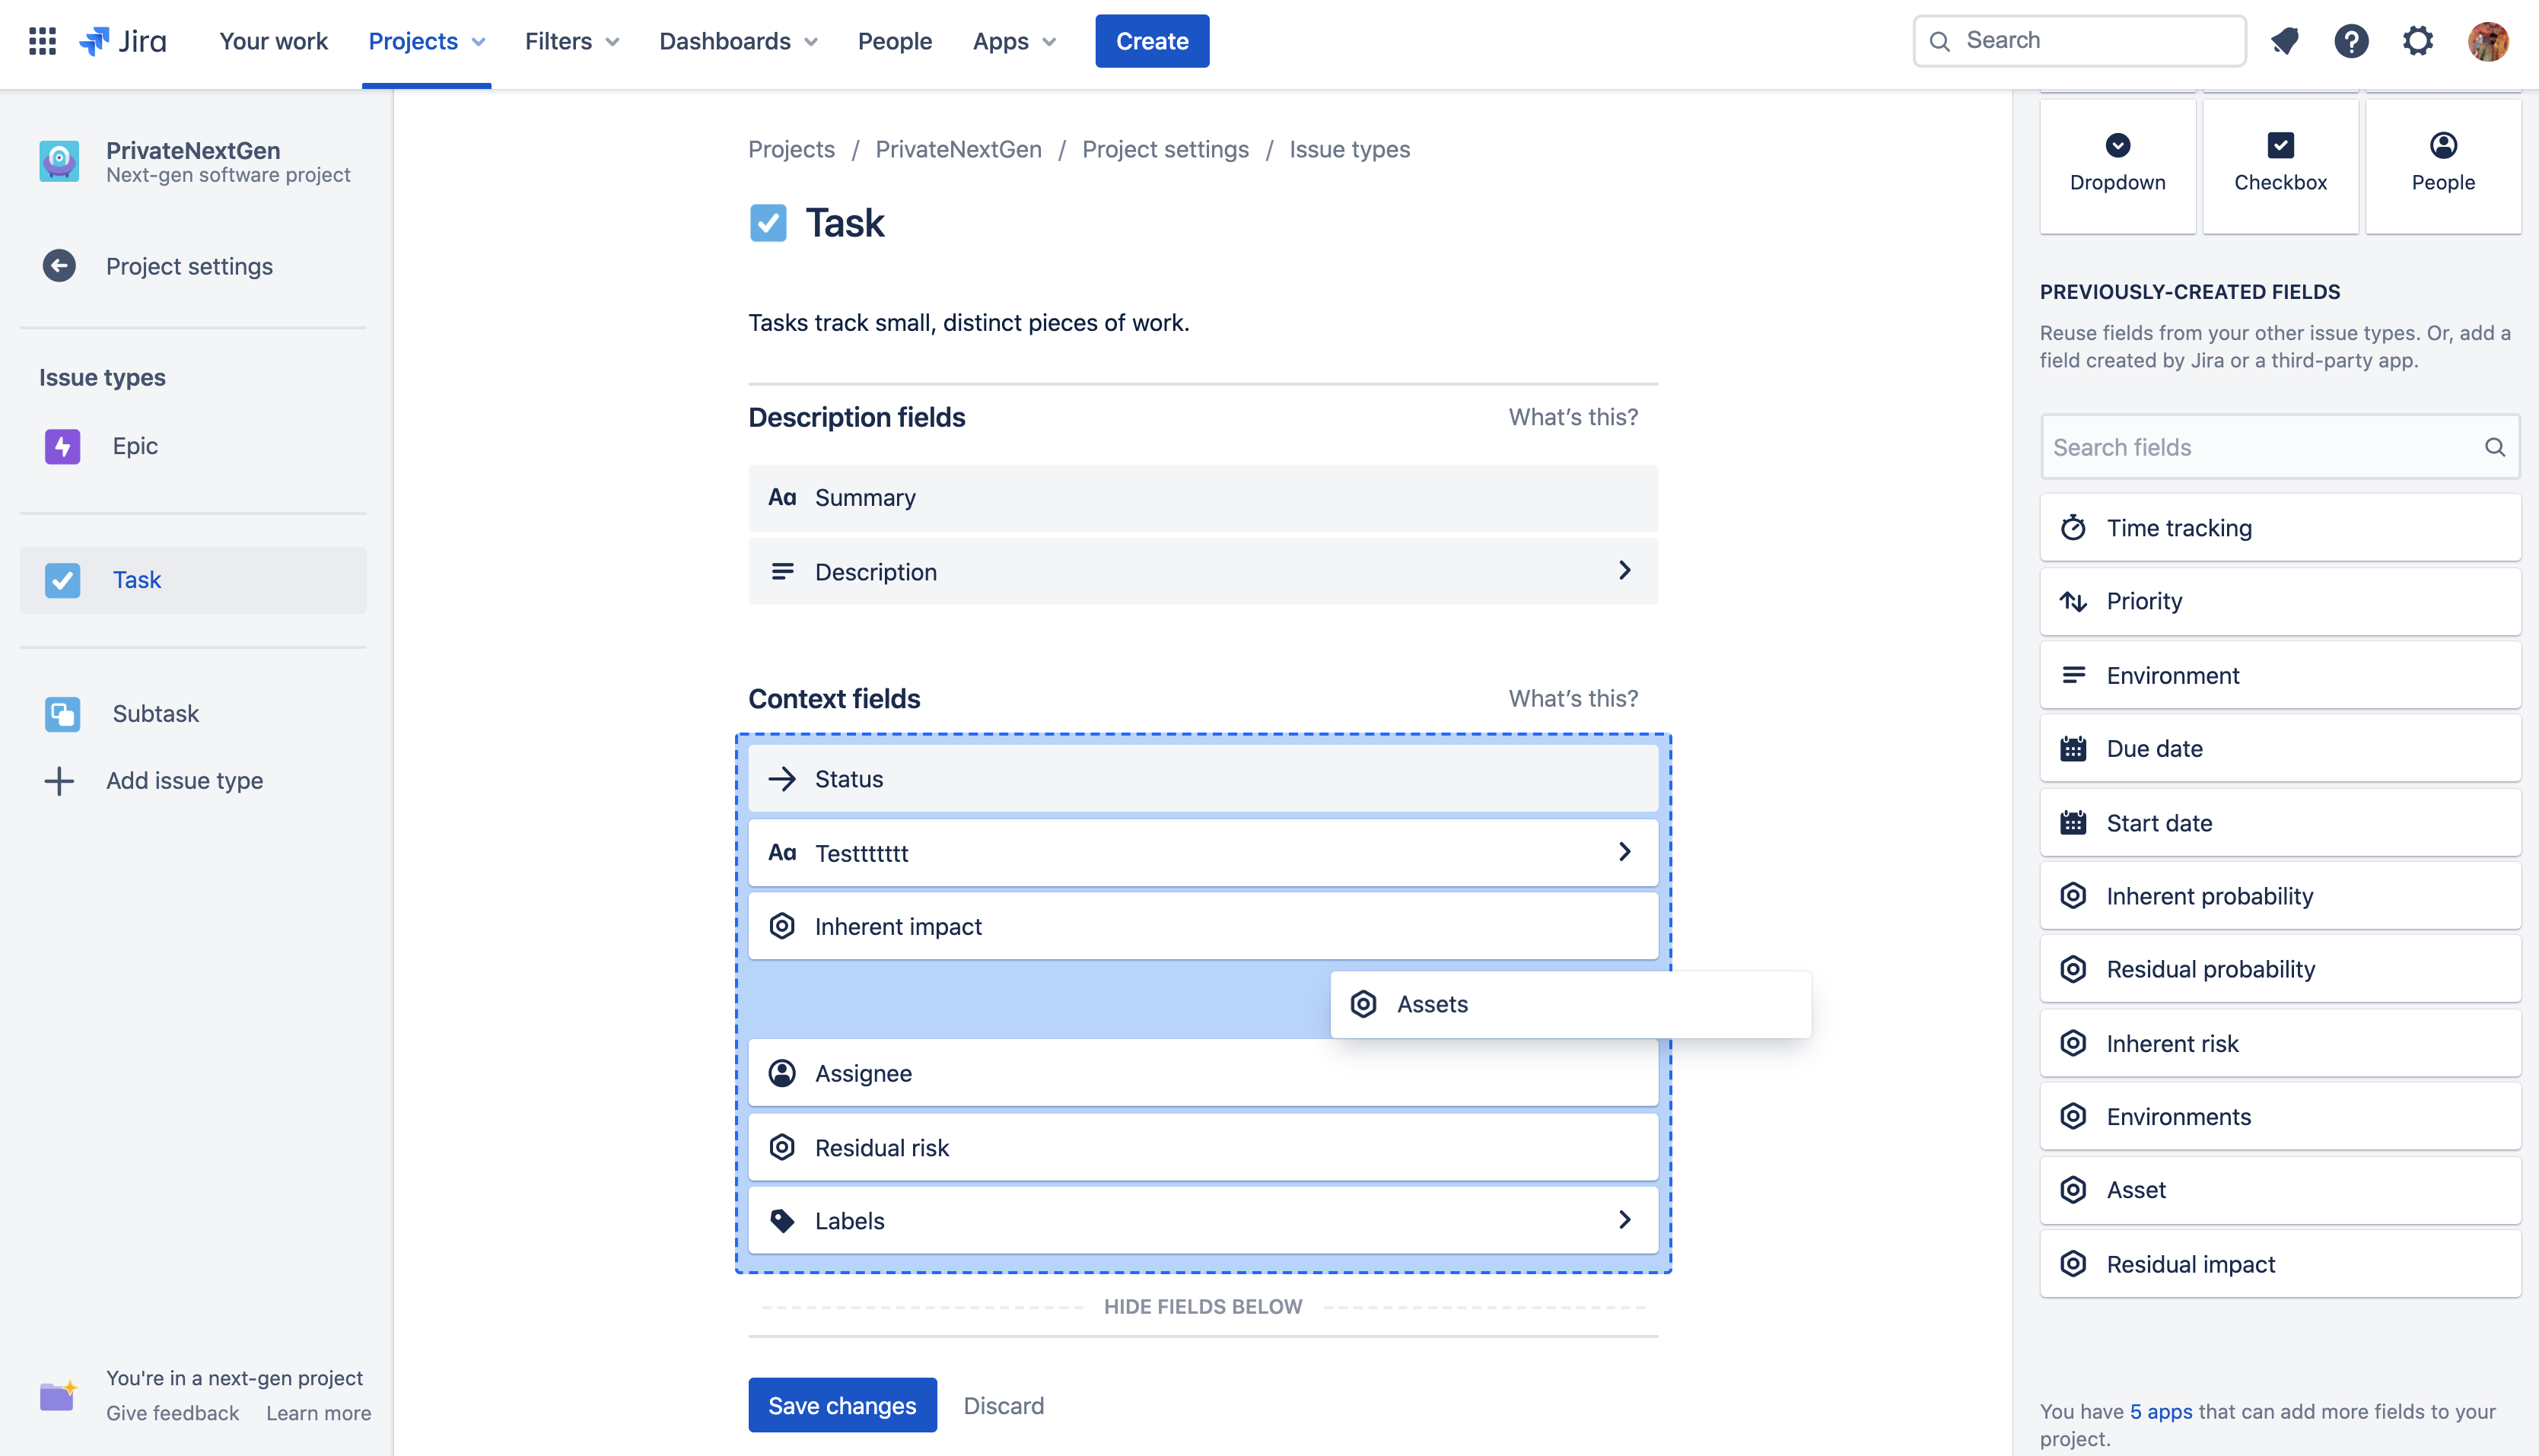Image resolution: width=2539 pixels, height=1456 pixels.
Task: Add a Checkbox field type
Action: [x=2280, y=166]
